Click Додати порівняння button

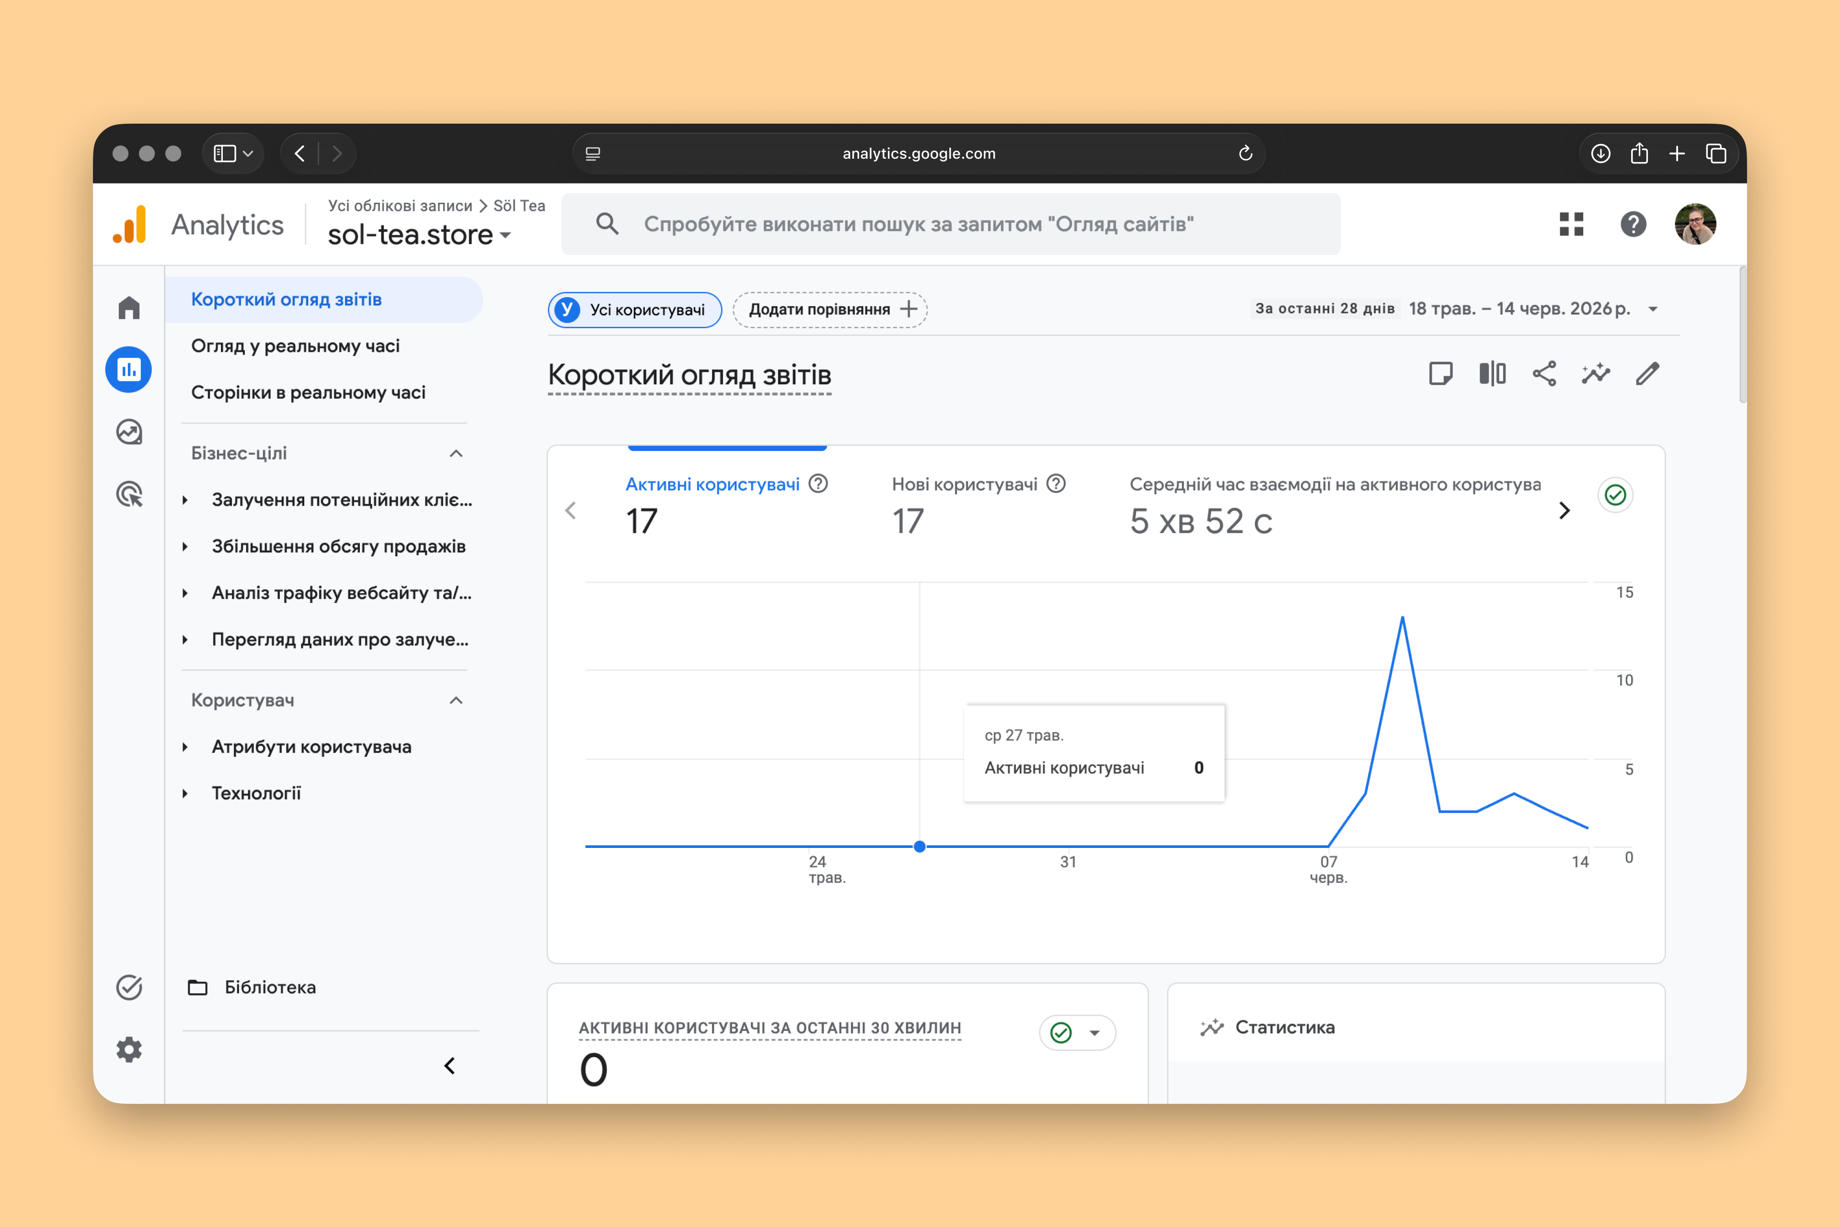pos(830,310)
